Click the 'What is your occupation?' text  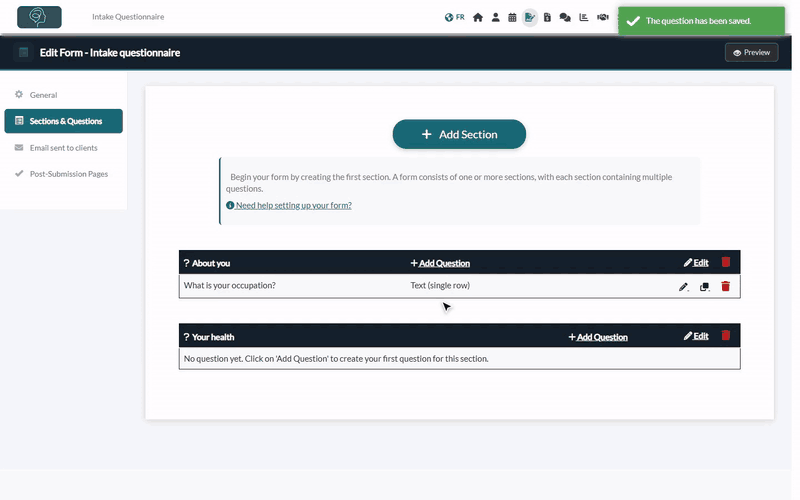230,286
